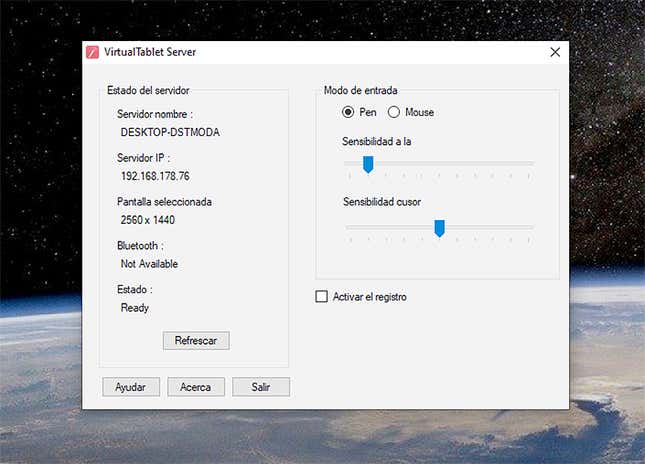The width and height of the screenshot is (645, 464).
Task: Click the IP address 192.168.178.76
Action: pyautogui.click(x=155, y=176)
